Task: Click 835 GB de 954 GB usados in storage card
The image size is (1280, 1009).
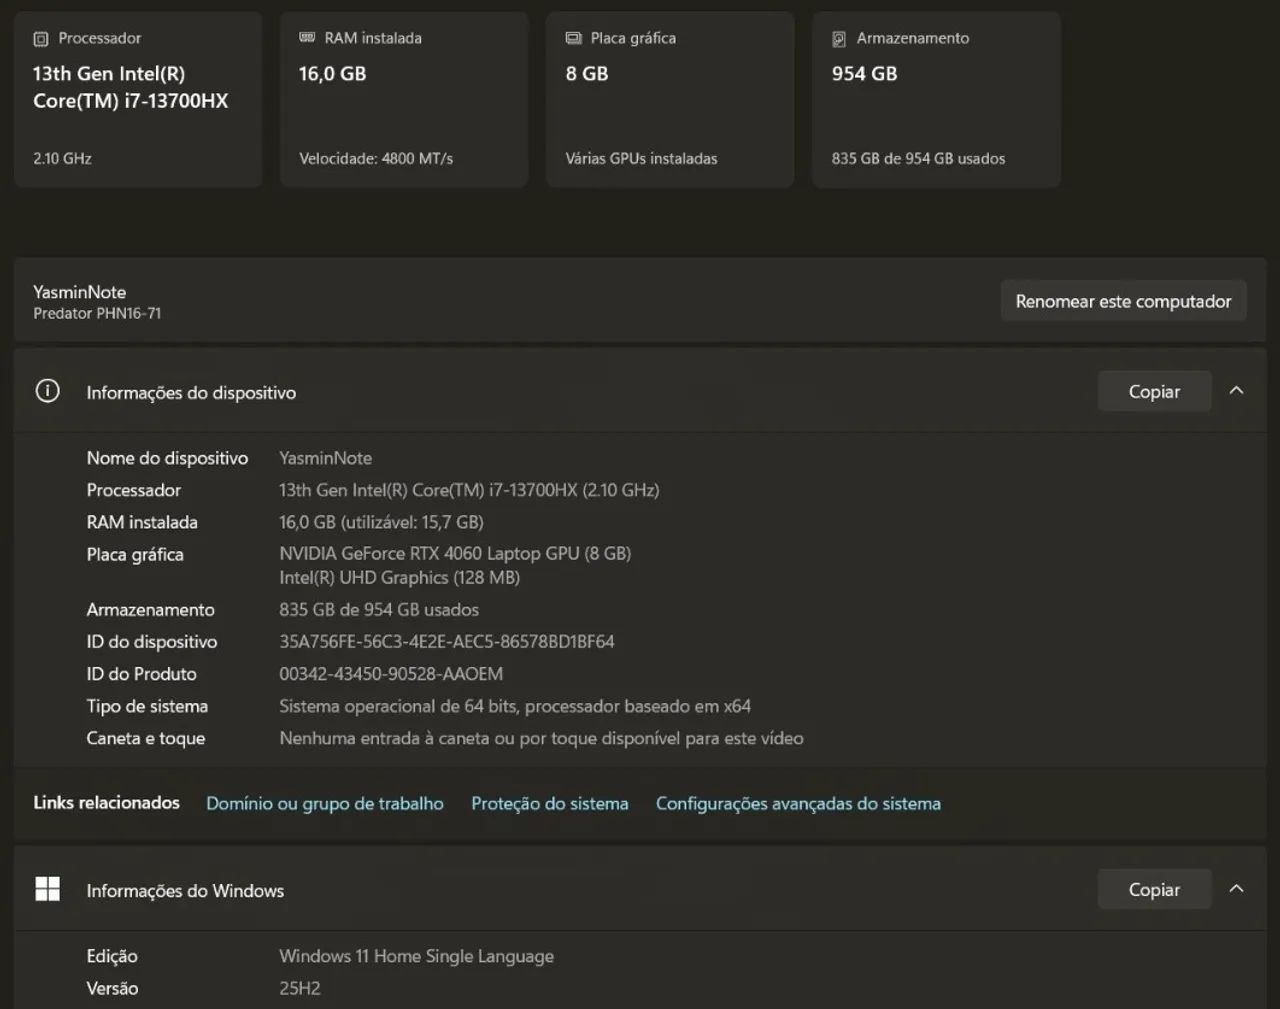Action: (x=918, y=158)
